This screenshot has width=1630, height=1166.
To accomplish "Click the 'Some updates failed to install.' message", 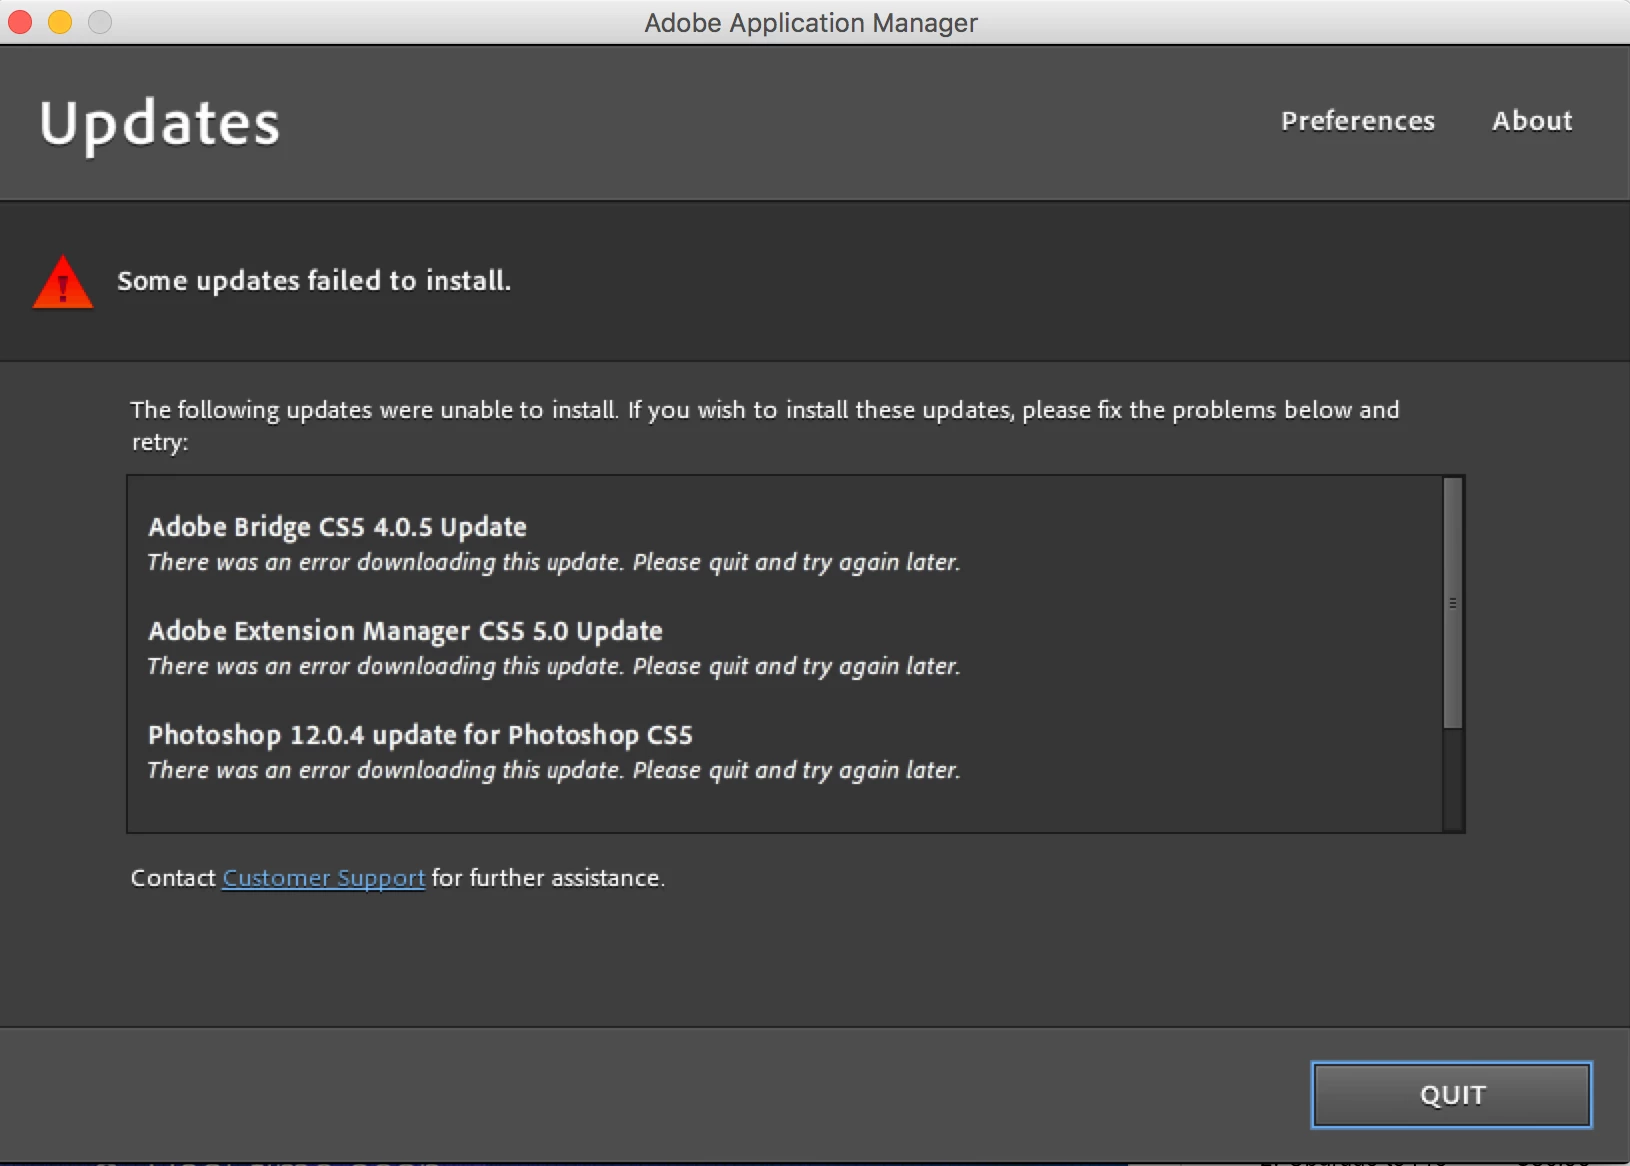I will (x=314, y=281).
